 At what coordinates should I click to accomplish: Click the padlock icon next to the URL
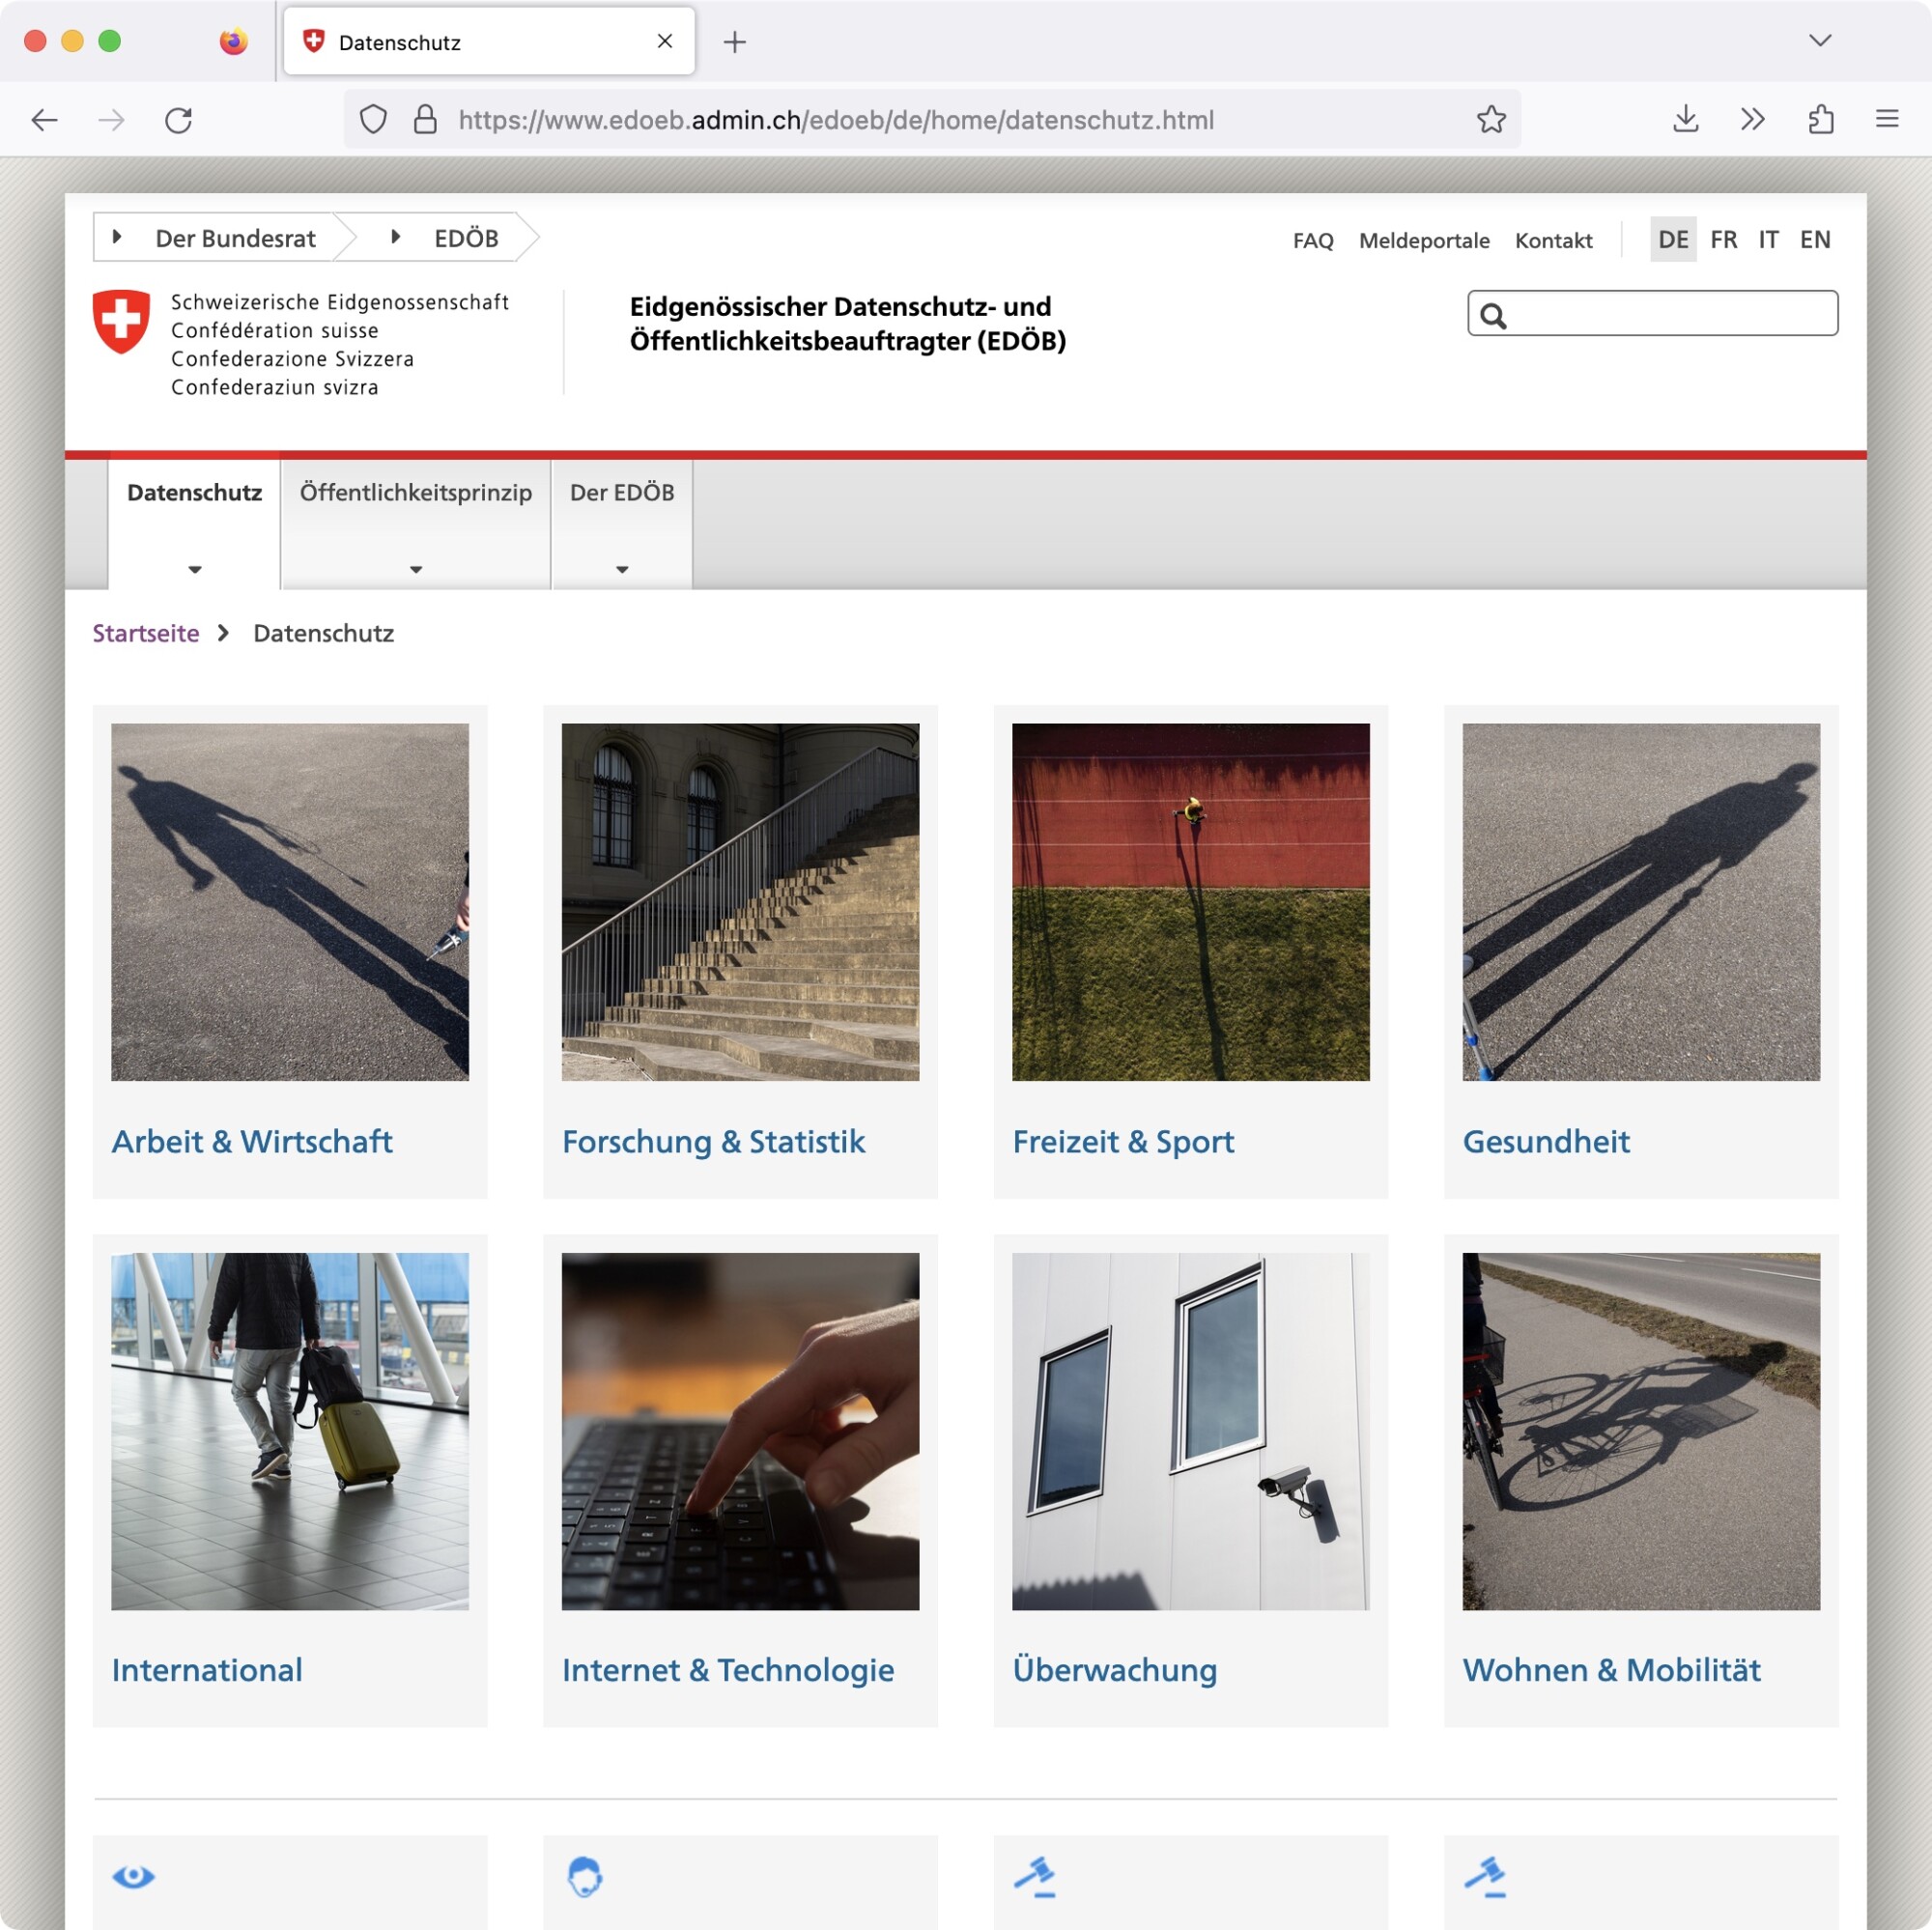425,119
